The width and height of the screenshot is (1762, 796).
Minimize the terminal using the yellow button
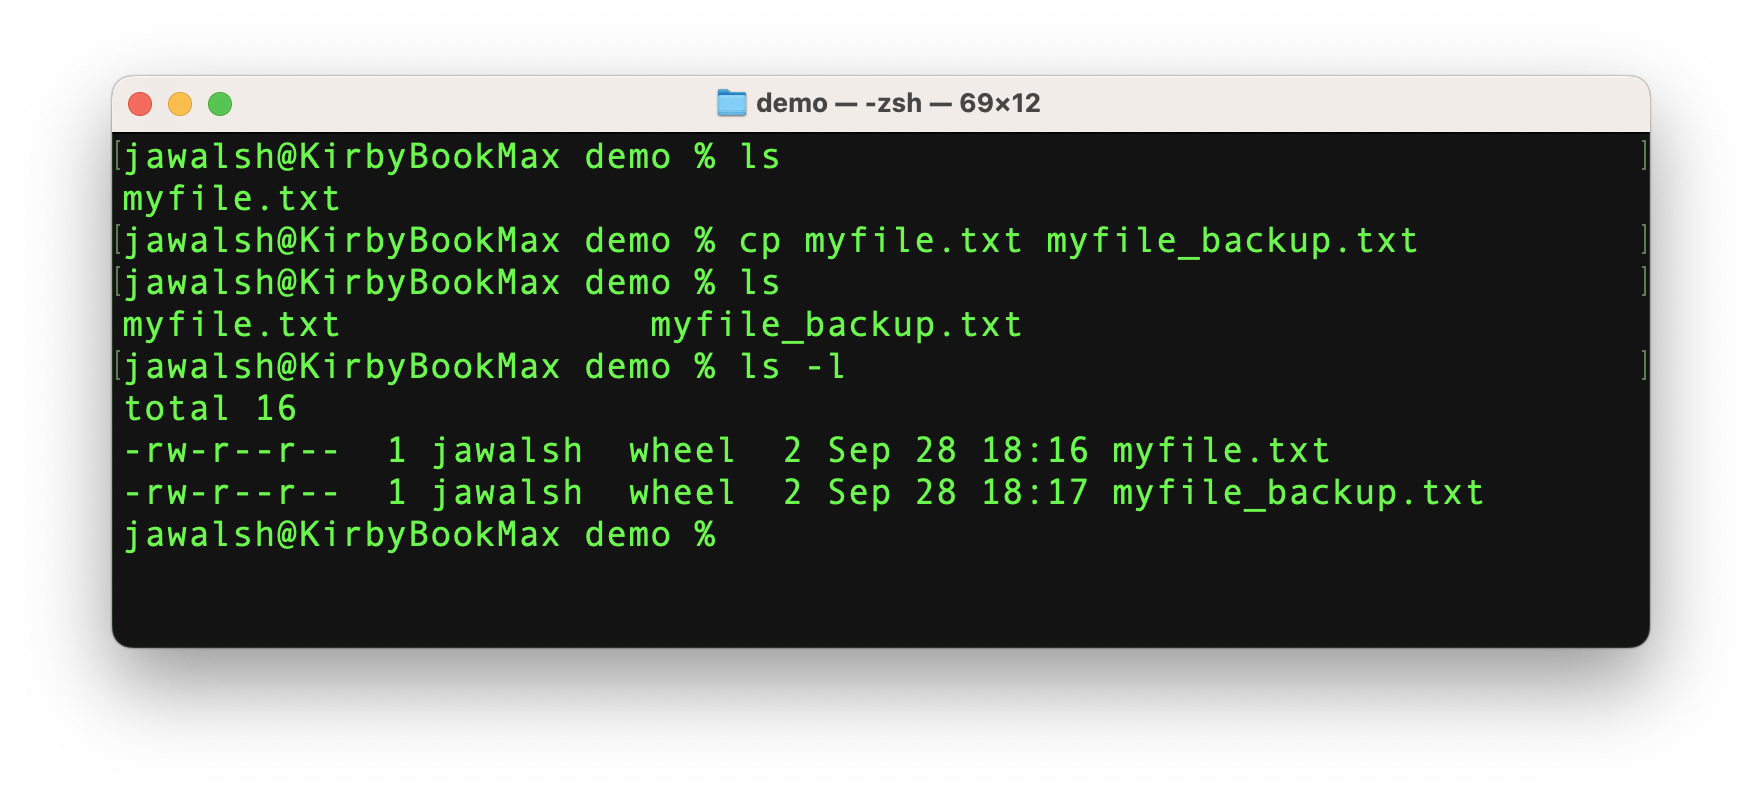(180, 104)
